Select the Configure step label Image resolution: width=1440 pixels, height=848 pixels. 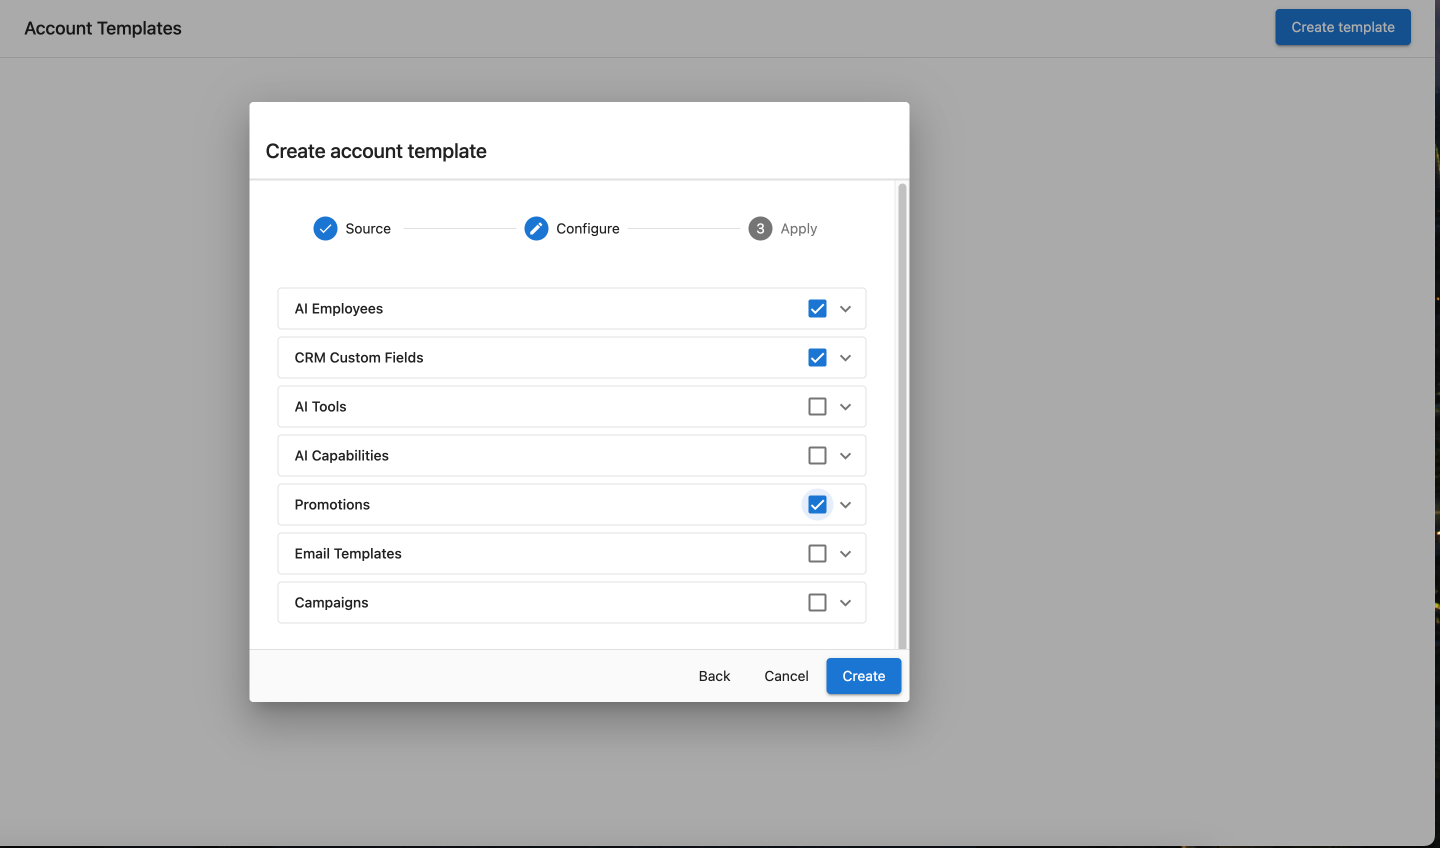(588, 229)
